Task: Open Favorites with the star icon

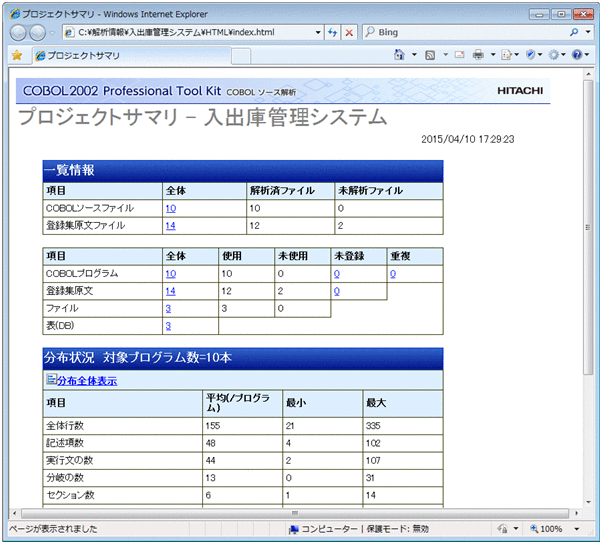Action: (x=17, y=55)
